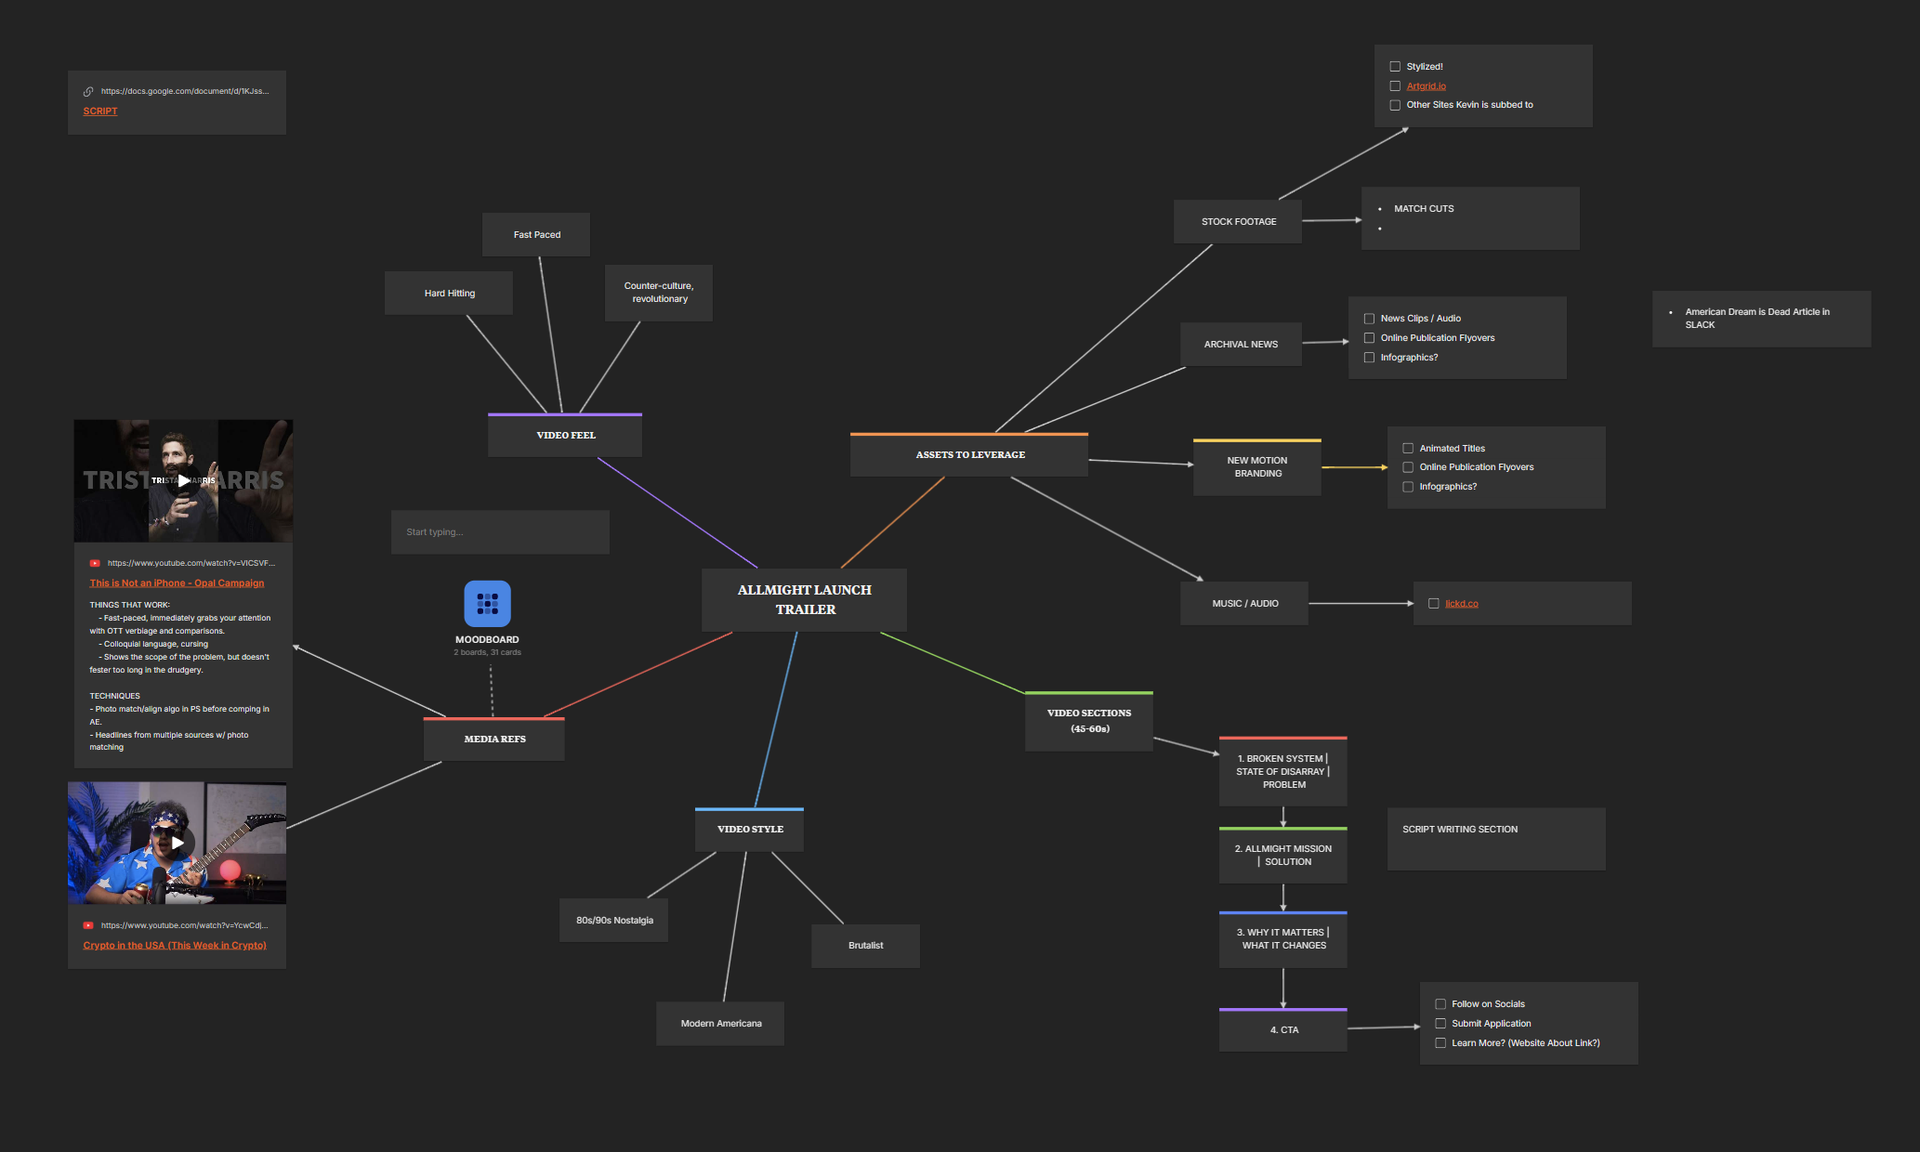
Task: Check the Stylized! checkbox
Action: point(1395,66)
